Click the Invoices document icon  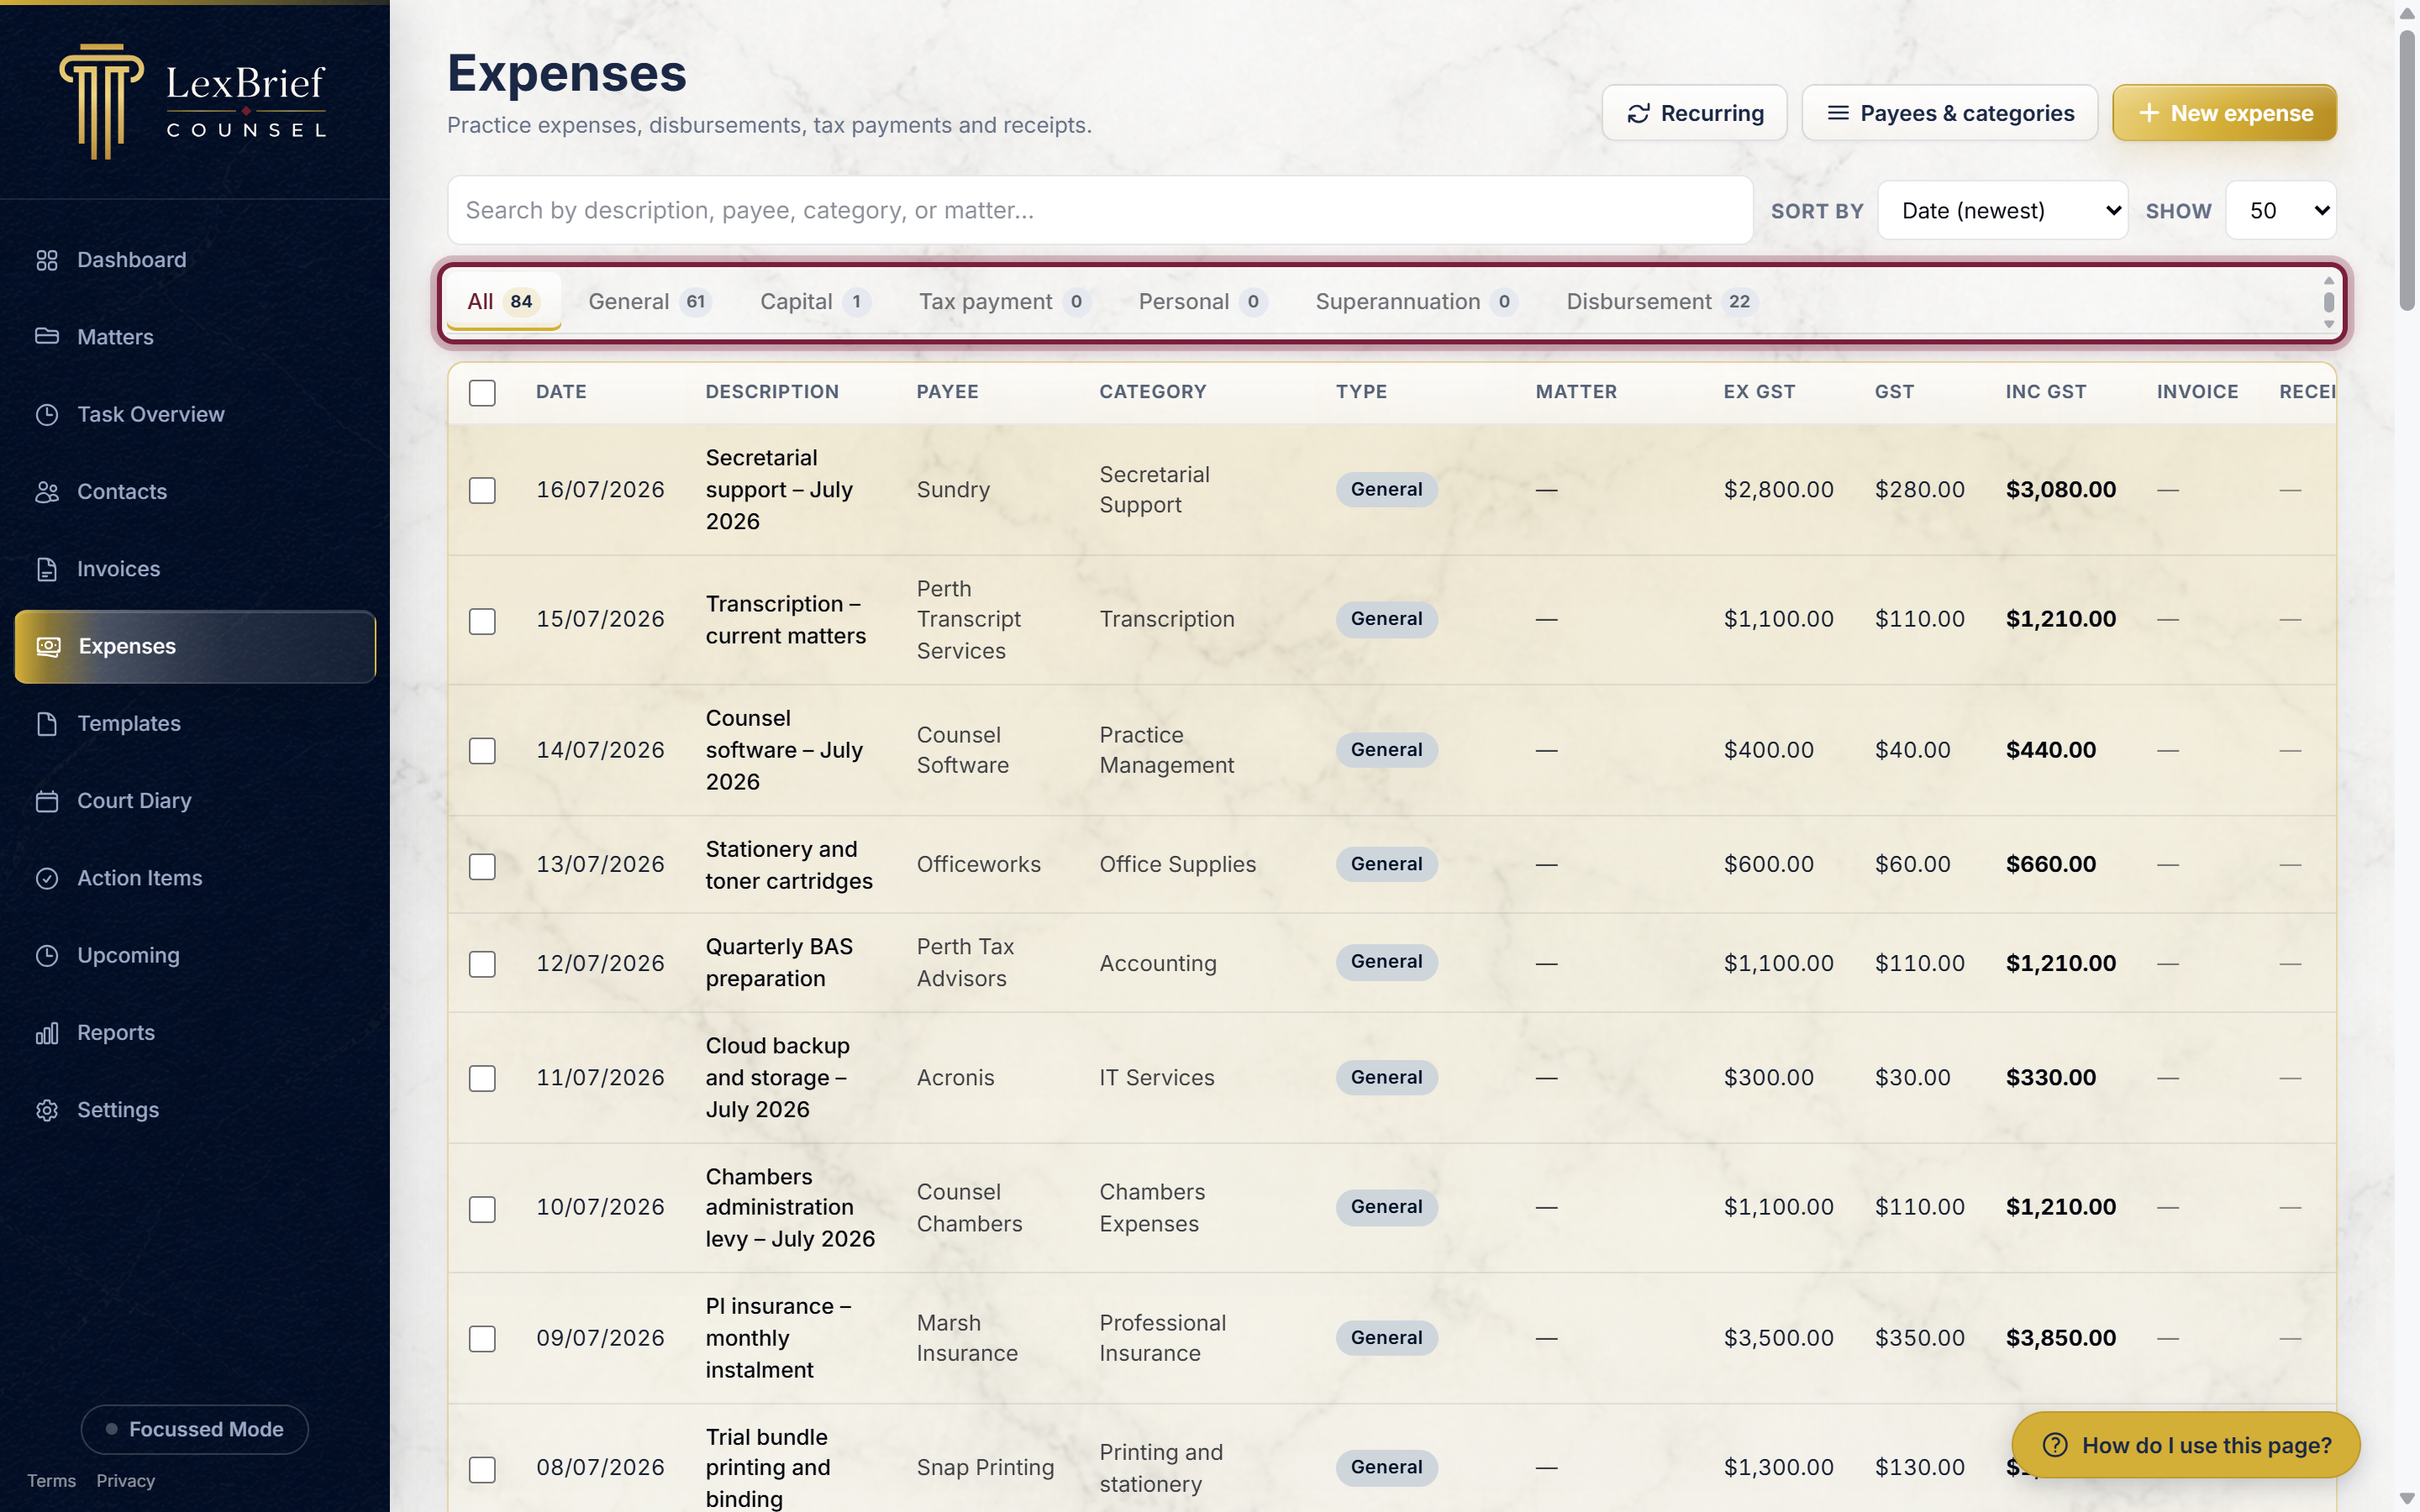(47, 569)
